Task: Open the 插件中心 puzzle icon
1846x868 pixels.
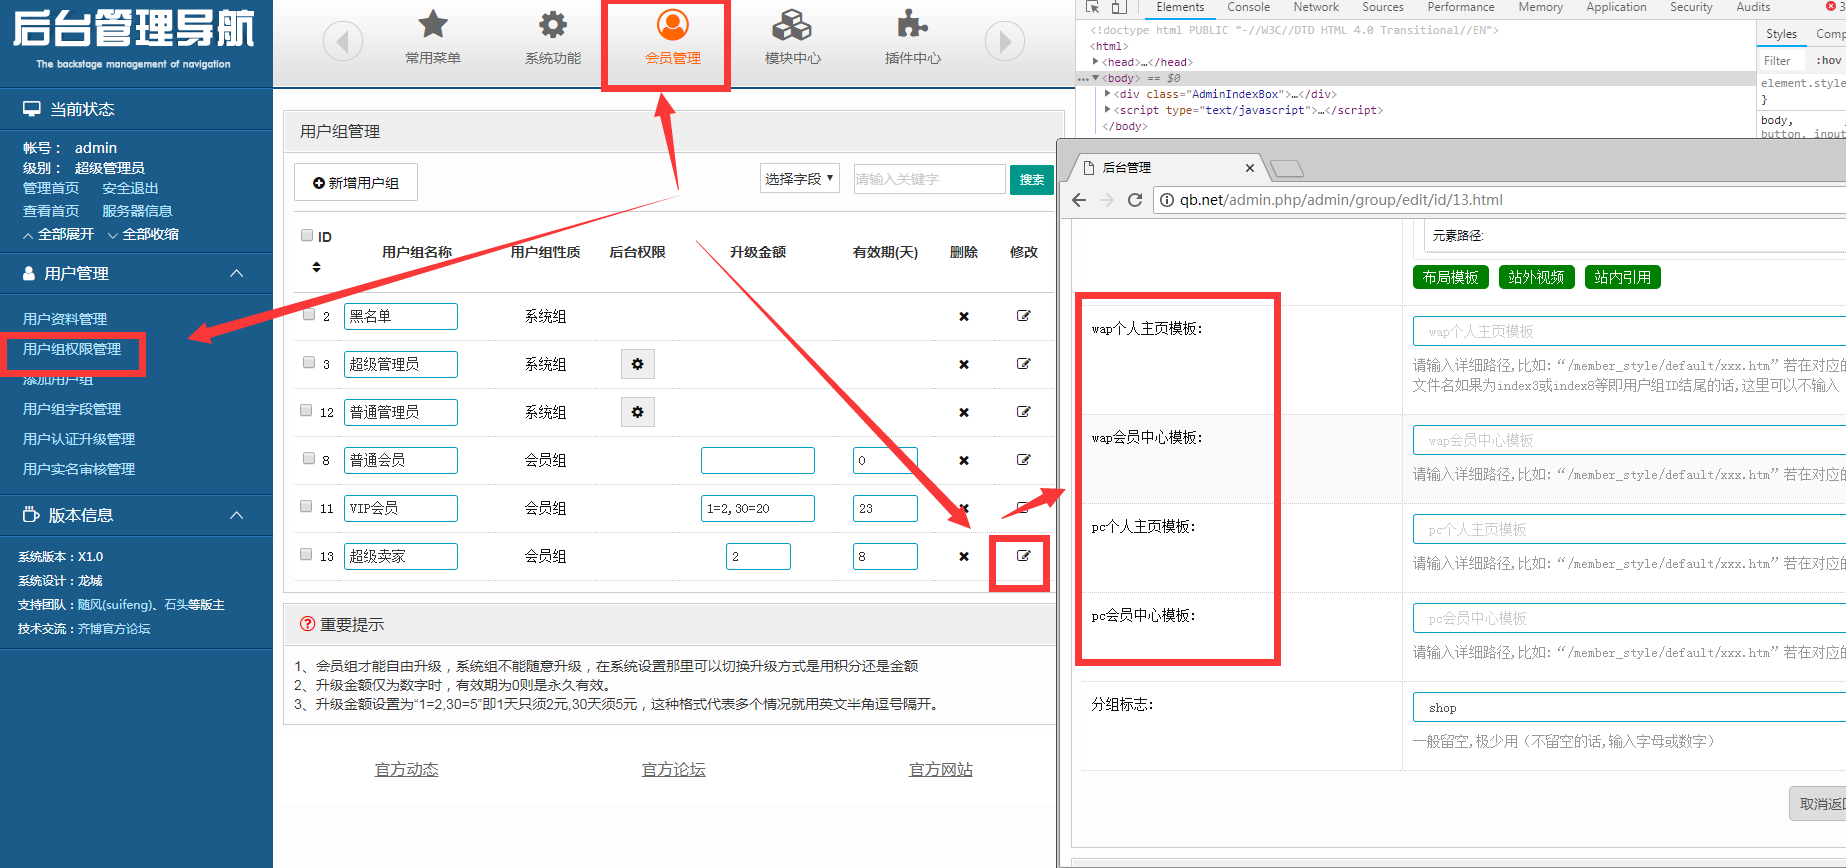Action: [x=912, y=25]
